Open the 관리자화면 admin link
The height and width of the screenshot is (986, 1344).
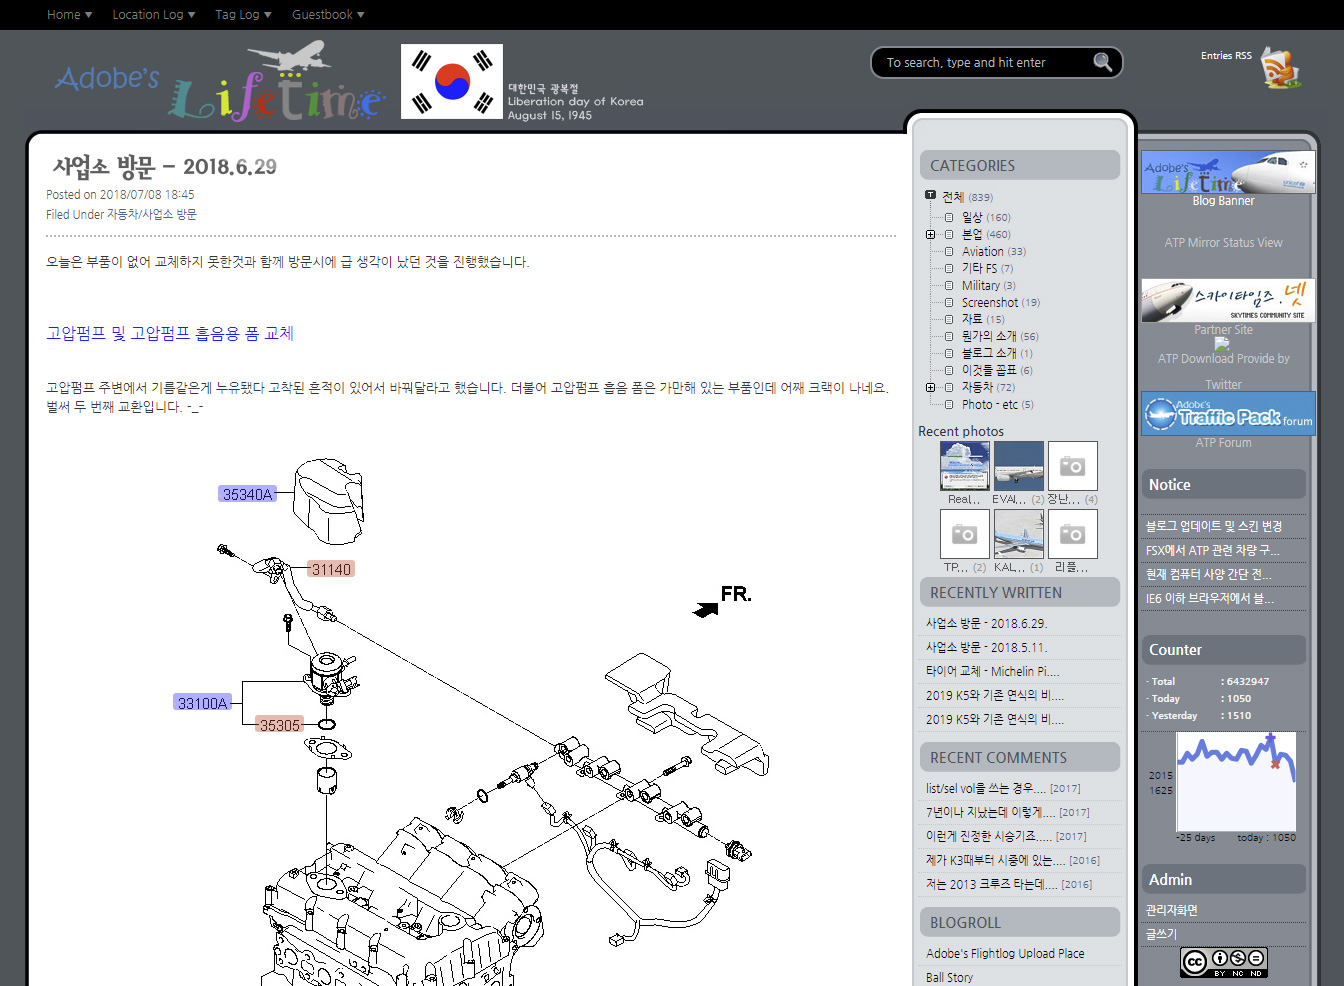1171,910
